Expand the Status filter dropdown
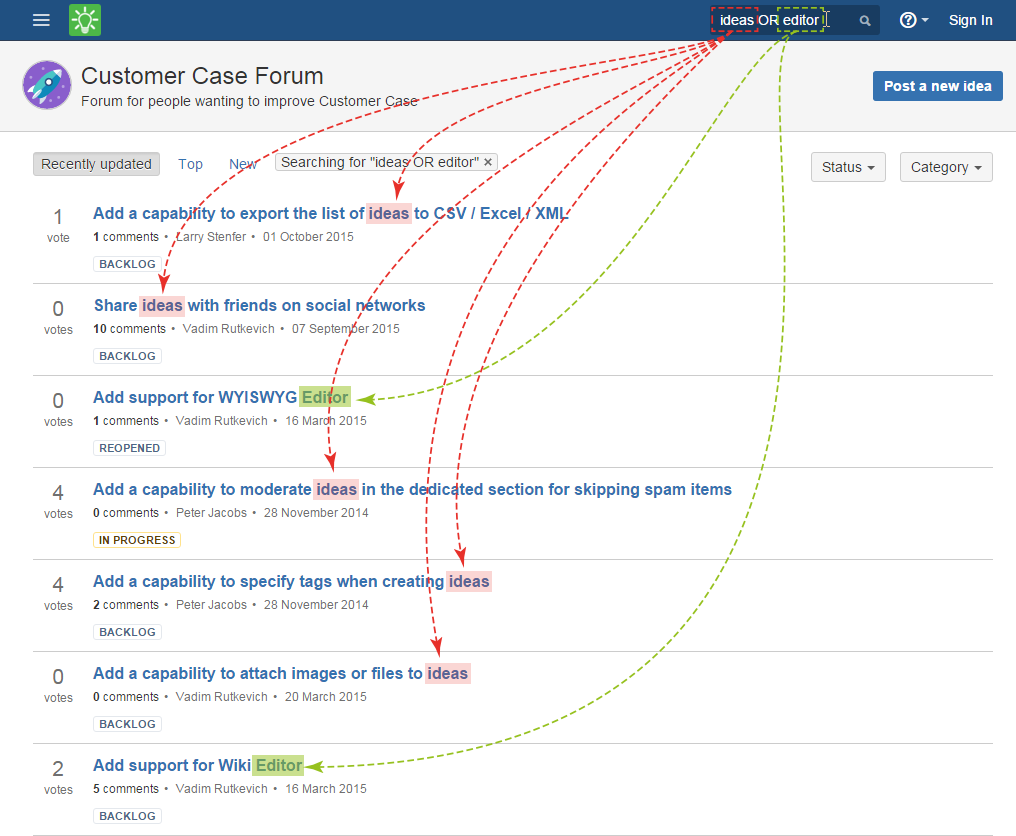1016x836 pixels. 848,167
